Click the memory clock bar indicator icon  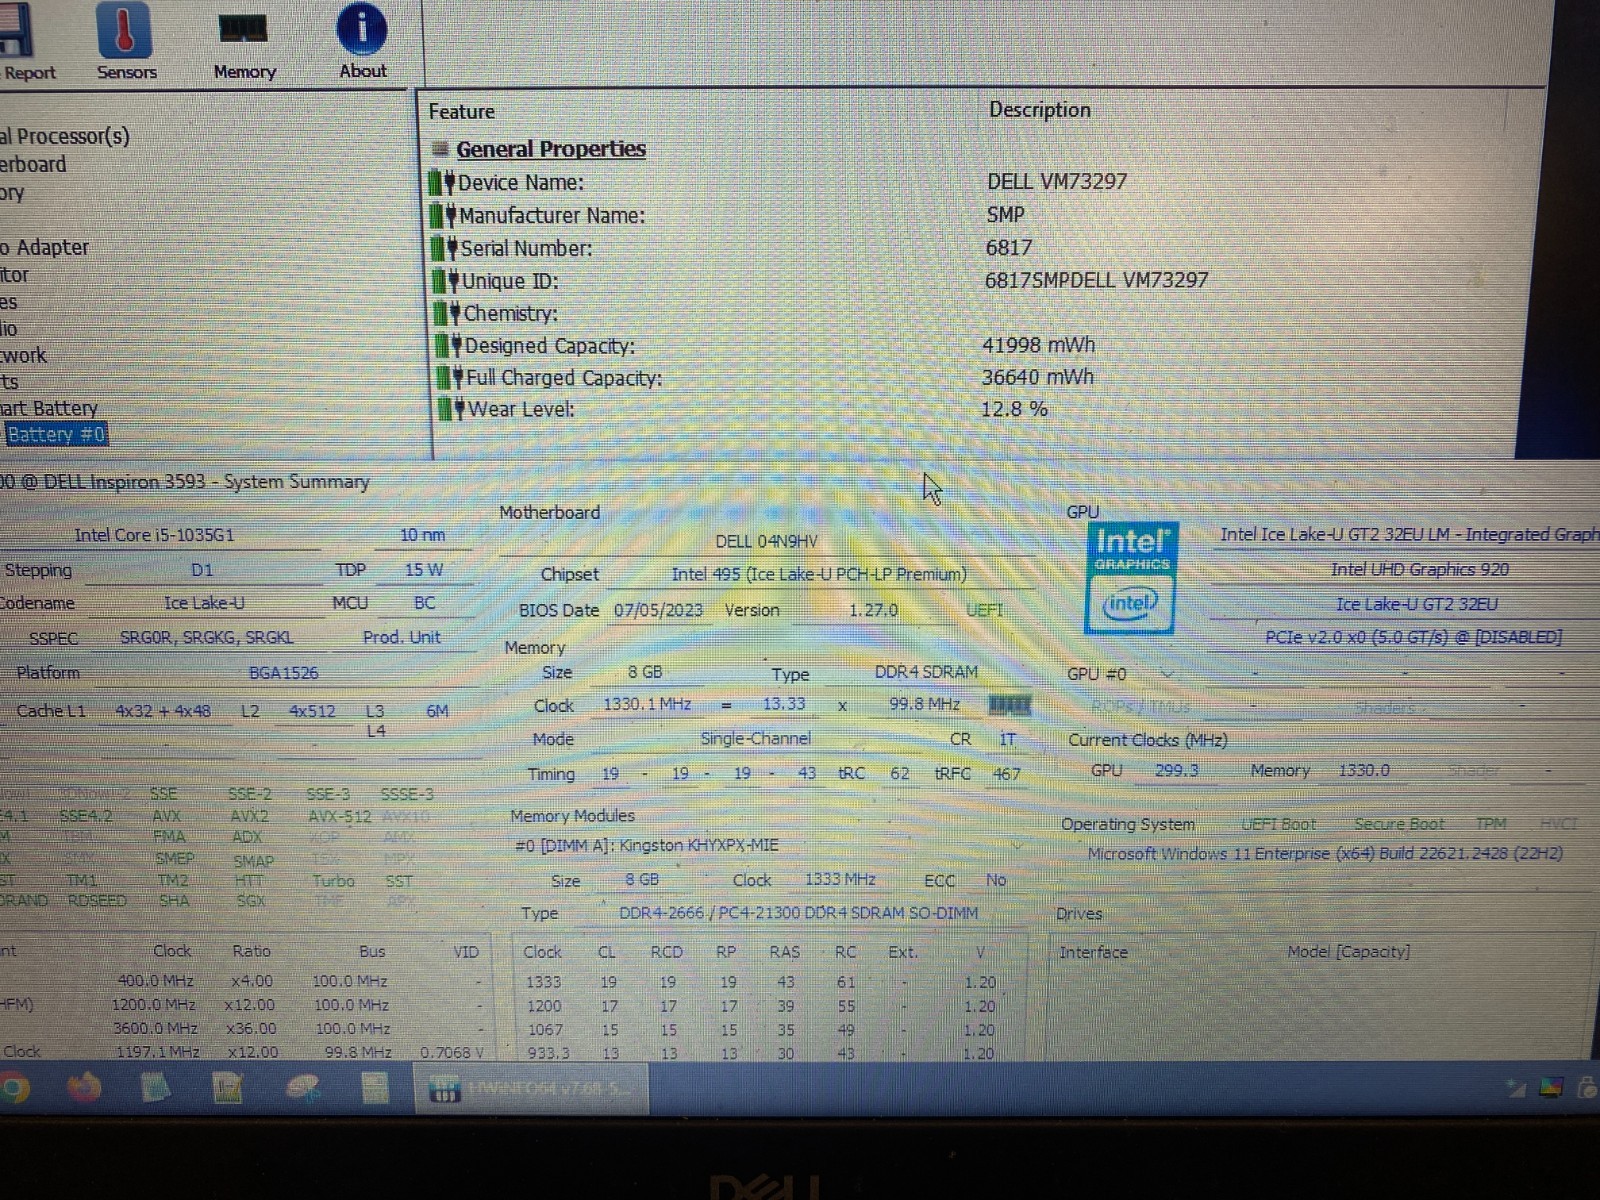pyautogui.click(x=1009, y=705)
